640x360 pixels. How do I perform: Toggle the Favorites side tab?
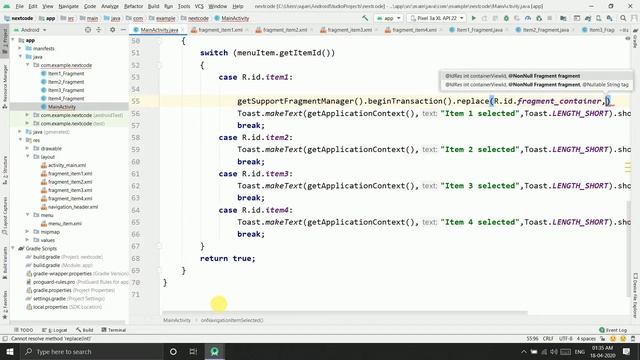coord(4,304)
